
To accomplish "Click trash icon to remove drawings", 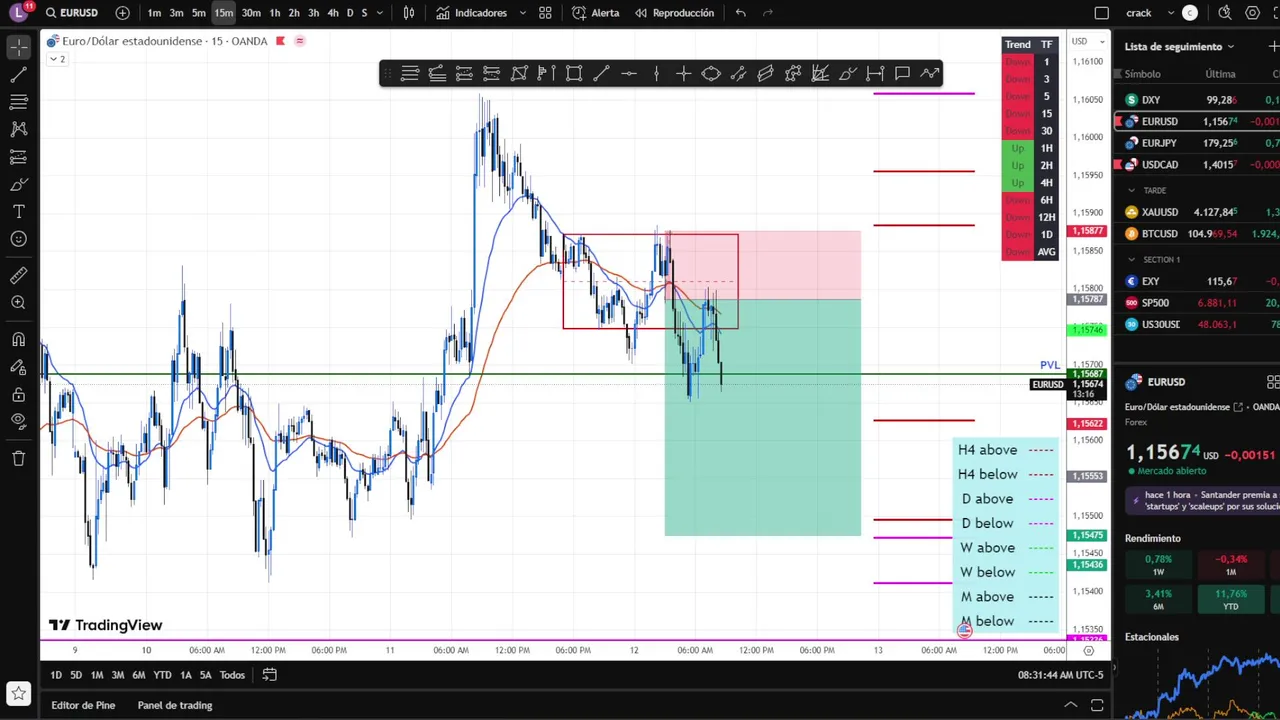I will (x=18, y=458).
